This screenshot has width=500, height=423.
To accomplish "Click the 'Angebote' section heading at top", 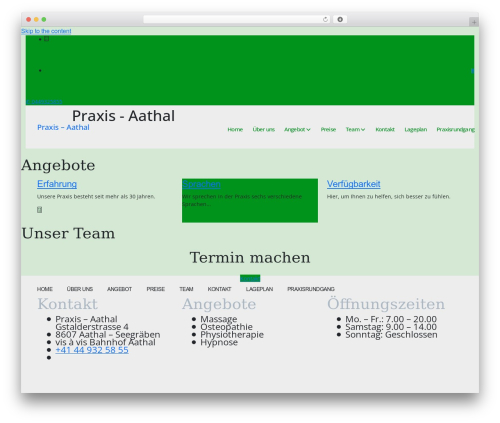I will [58, 165].
